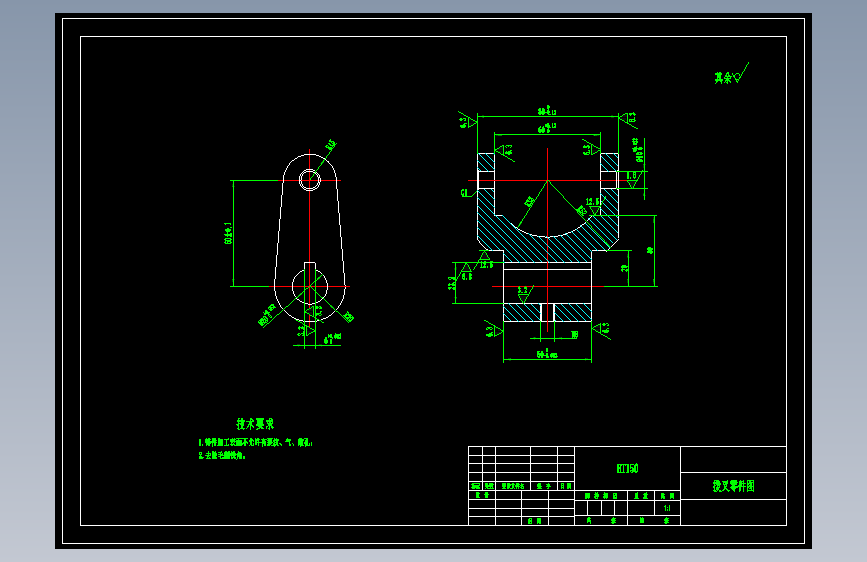This screenshot has height=562, width=867.
Task: Click the C1 chamfer label
Action: [464, 192]
